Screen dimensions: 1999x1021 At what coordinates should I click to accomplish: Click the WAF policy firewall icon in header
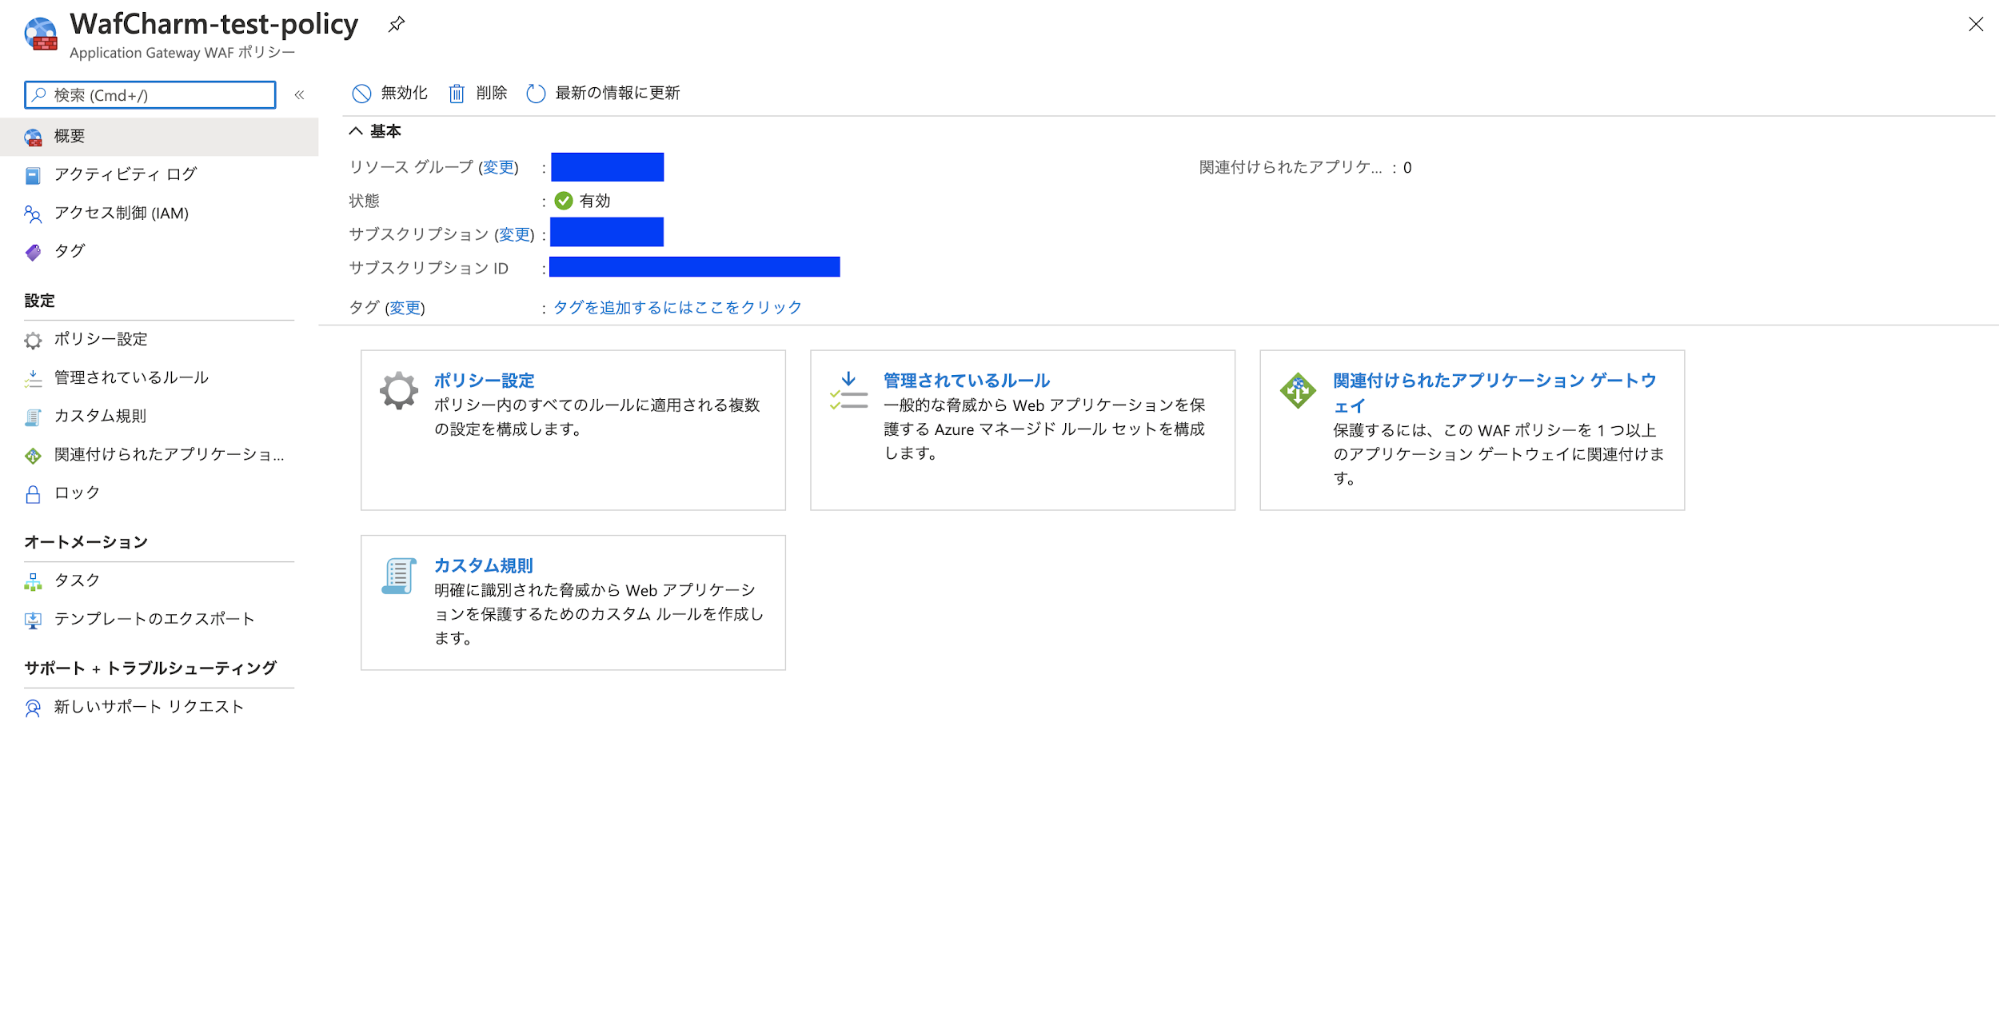point(41,33)
